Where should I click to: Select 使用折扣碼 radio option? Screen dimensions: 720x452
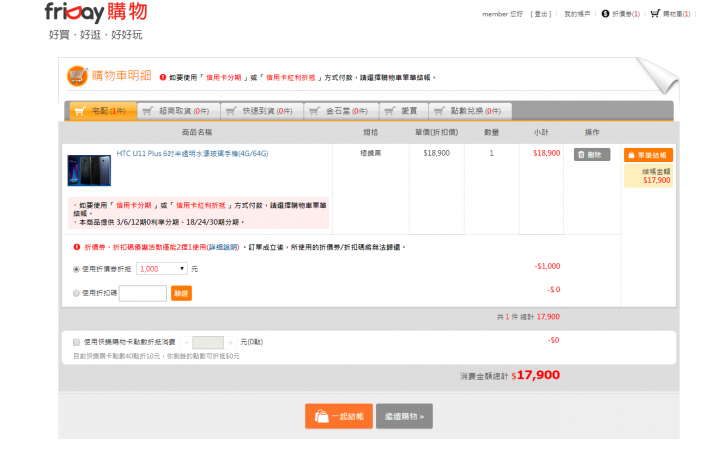click(76, 293)
